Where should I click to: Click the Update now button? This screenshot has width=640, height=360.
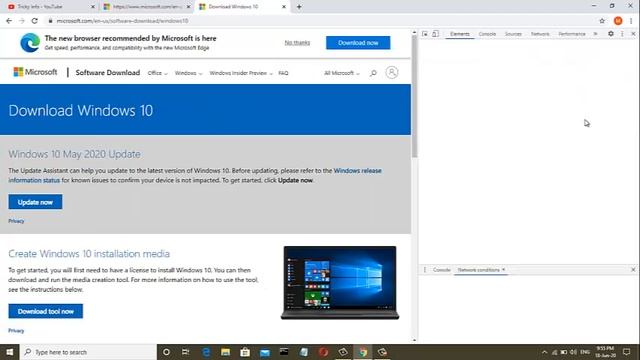pos(35,202)
